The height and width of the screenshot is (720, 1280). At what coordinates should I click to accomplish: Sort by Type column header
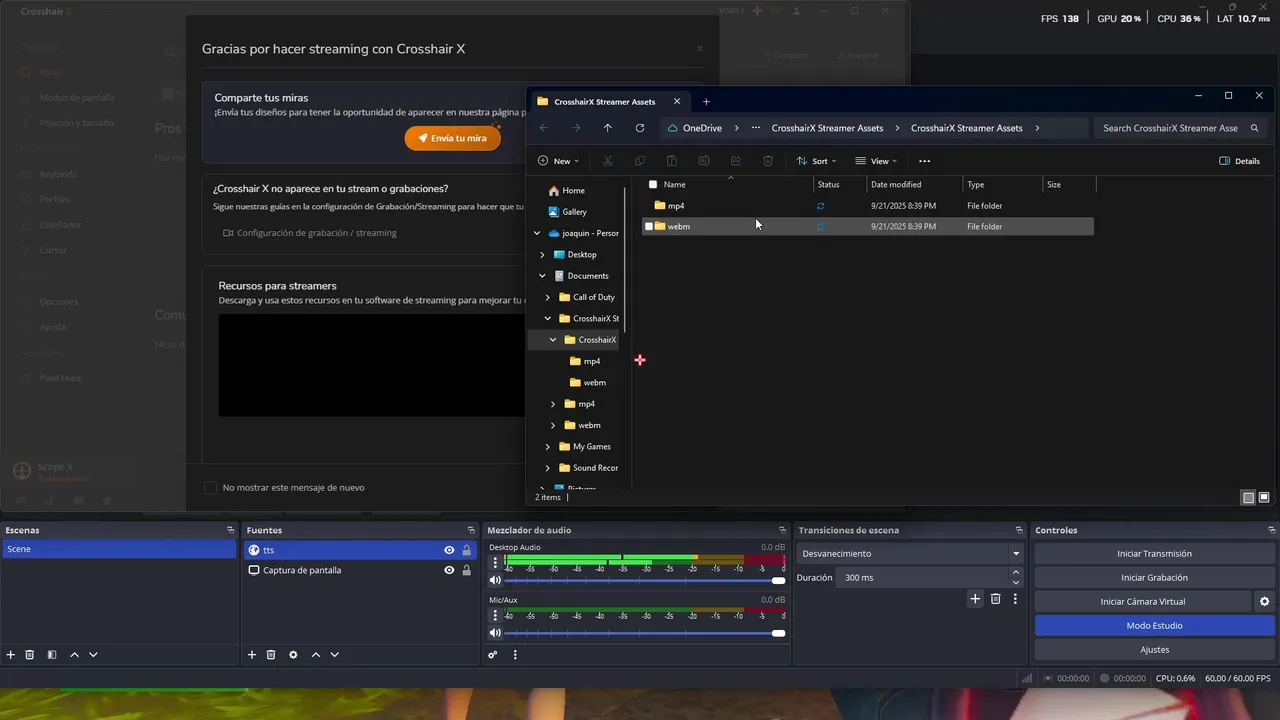tap(1002, 184)
